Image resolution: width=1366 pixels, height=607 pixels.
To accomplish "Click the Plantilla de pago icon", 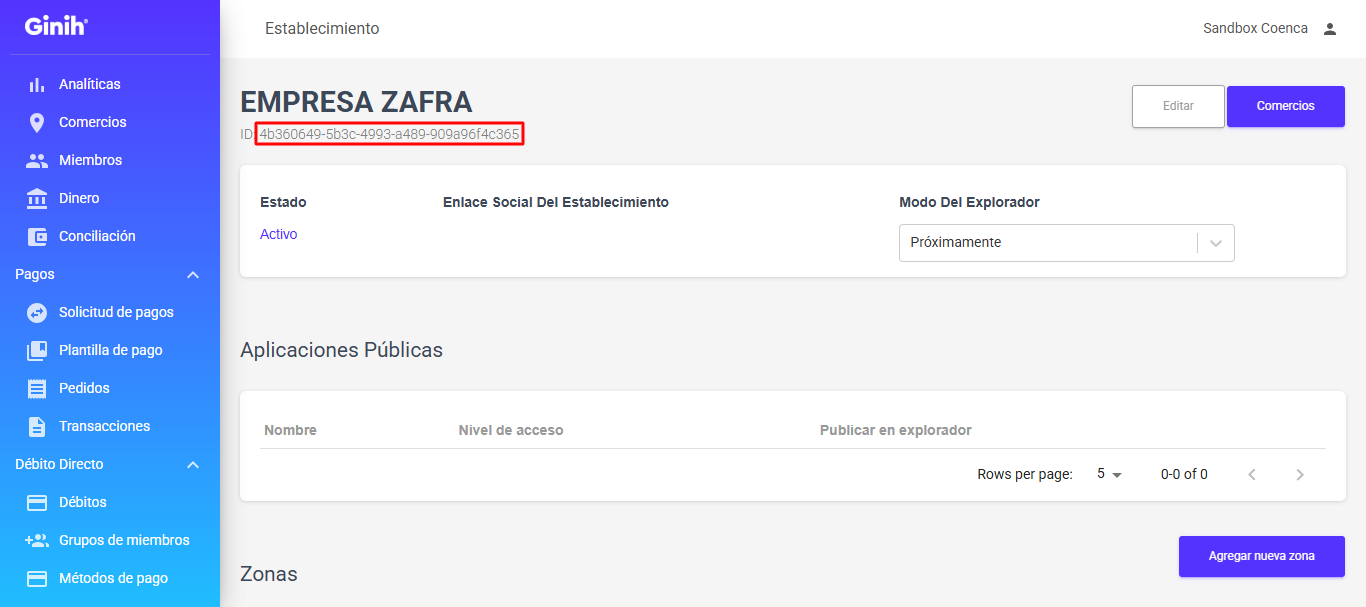I will click(x=37, y=350).
